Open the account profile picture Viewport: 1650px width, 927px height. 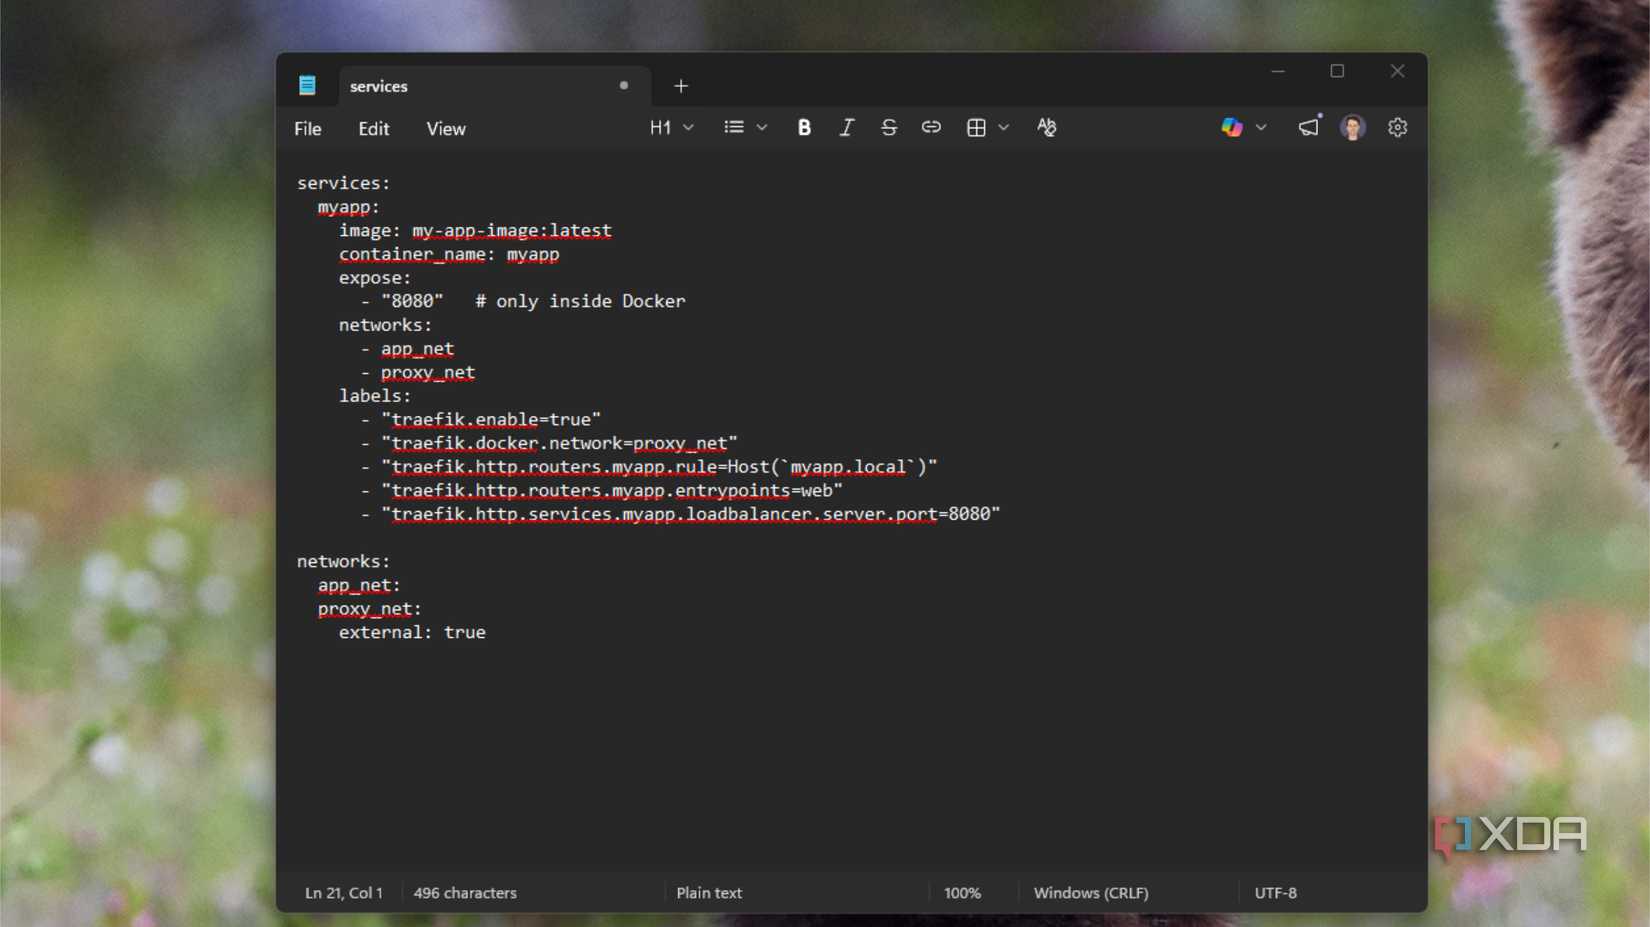(x=1353, y=128)
